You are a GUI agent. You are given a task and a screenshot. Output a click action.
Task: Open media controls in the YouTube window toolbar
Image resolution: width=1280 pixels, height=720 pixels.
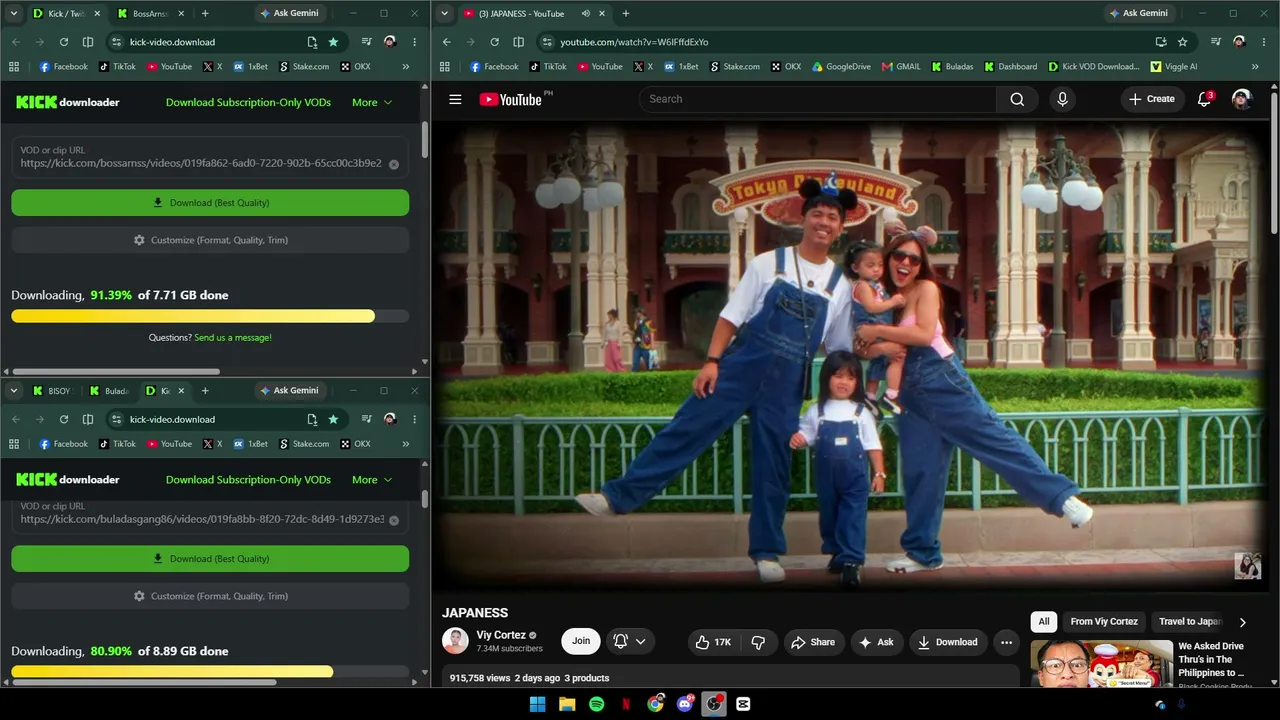point(1216,42)
